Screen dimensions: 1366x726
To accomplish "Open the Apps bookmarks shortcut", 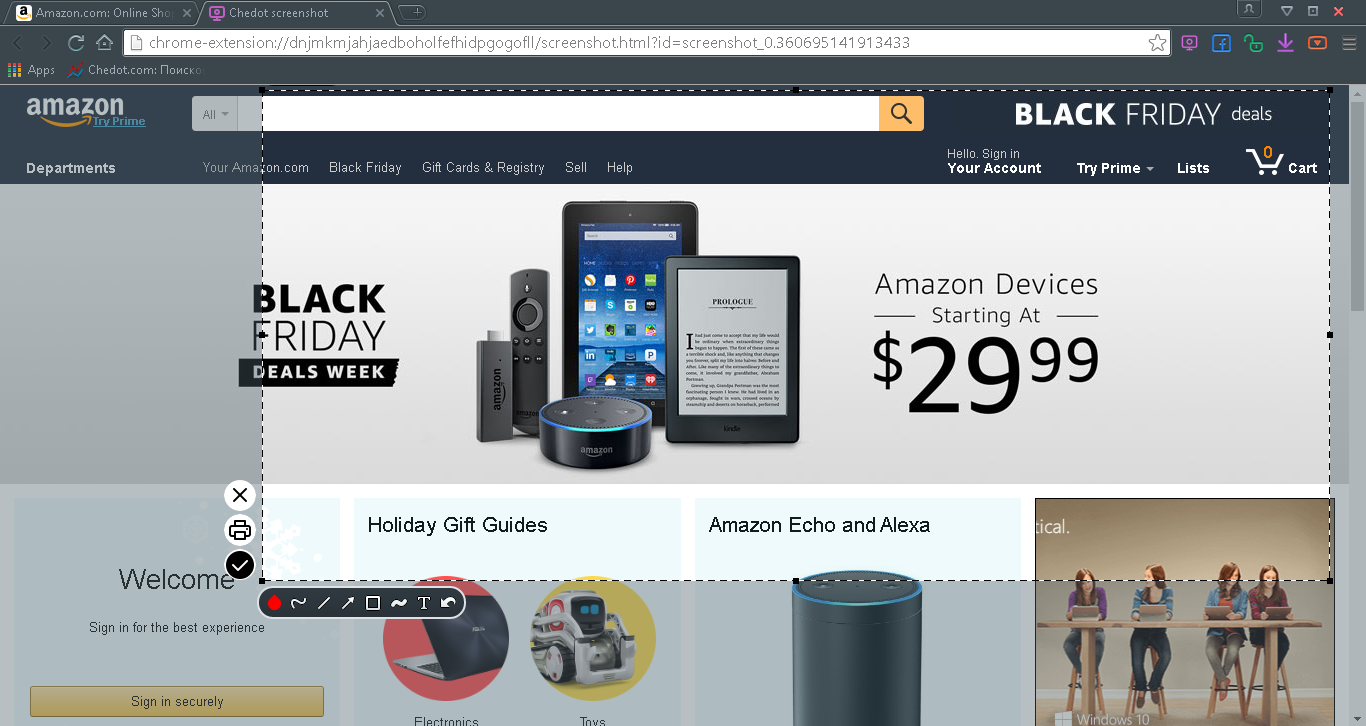I will point(31,70).
